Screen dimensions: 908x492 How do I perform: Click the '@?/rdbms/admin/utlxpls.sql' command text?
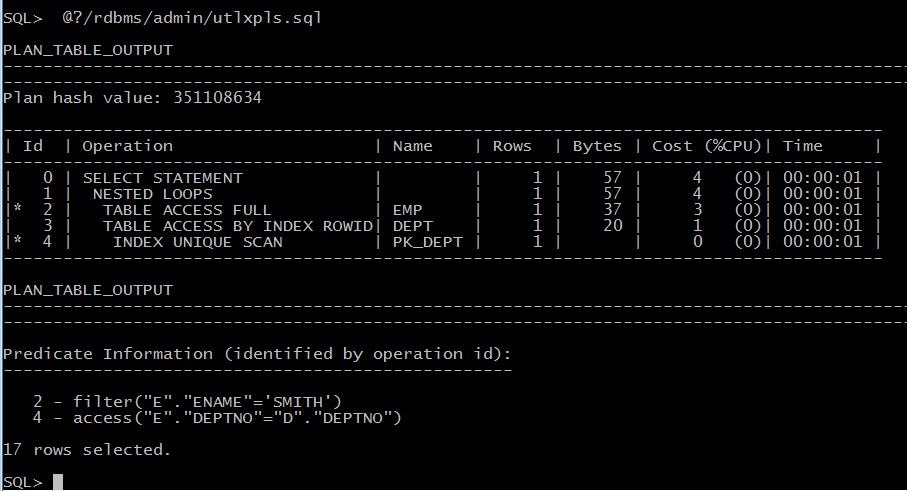point(192,18)
